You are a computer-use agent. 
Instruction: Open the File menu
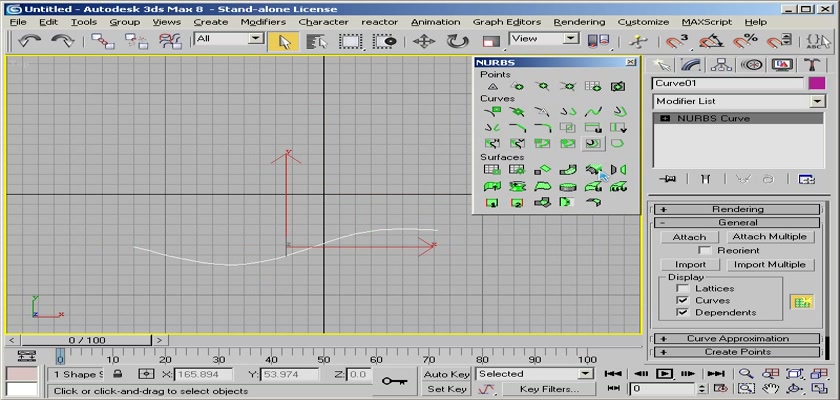click(x=18, y=22)
